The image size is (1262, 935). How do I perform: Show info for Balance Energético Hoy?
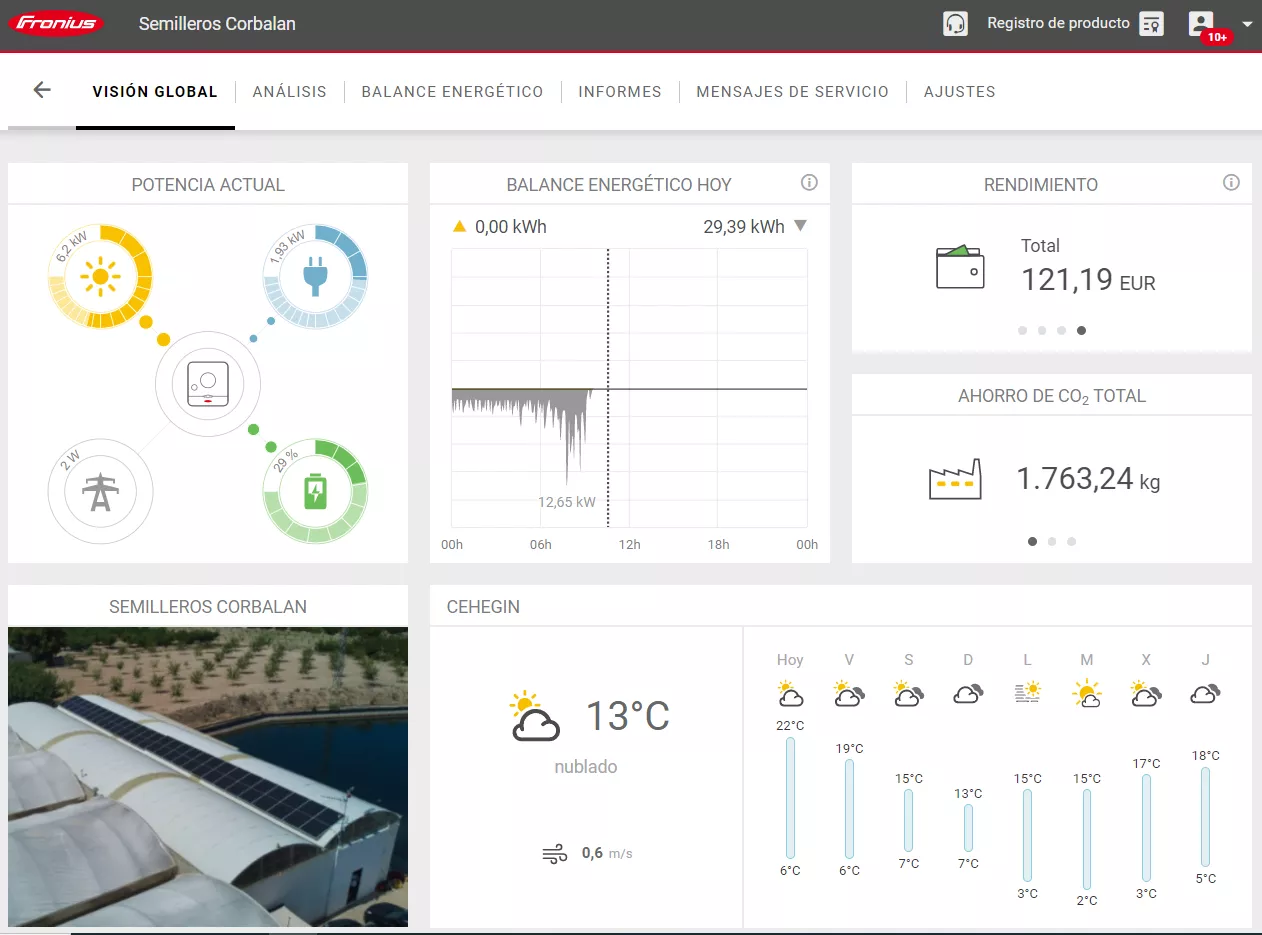point(809,183)
